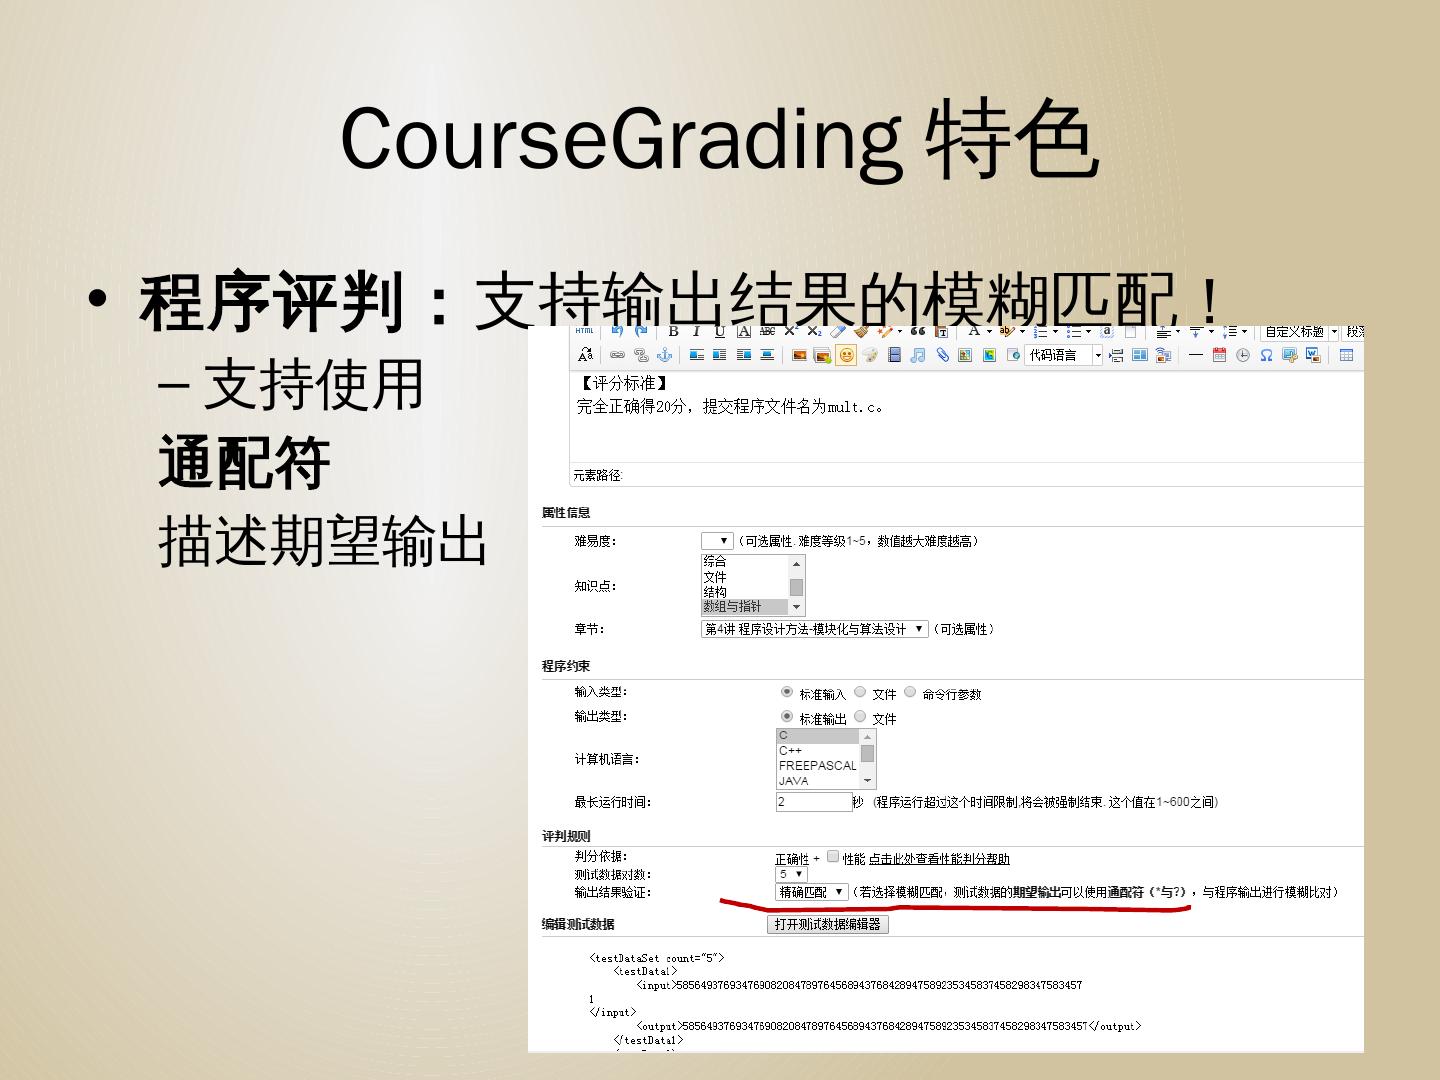Image resolution: width=1440 pixels, height=1080 pixels.
Task: Enable the 性能 scoring checkbox
Action: [x=833, y=856]
